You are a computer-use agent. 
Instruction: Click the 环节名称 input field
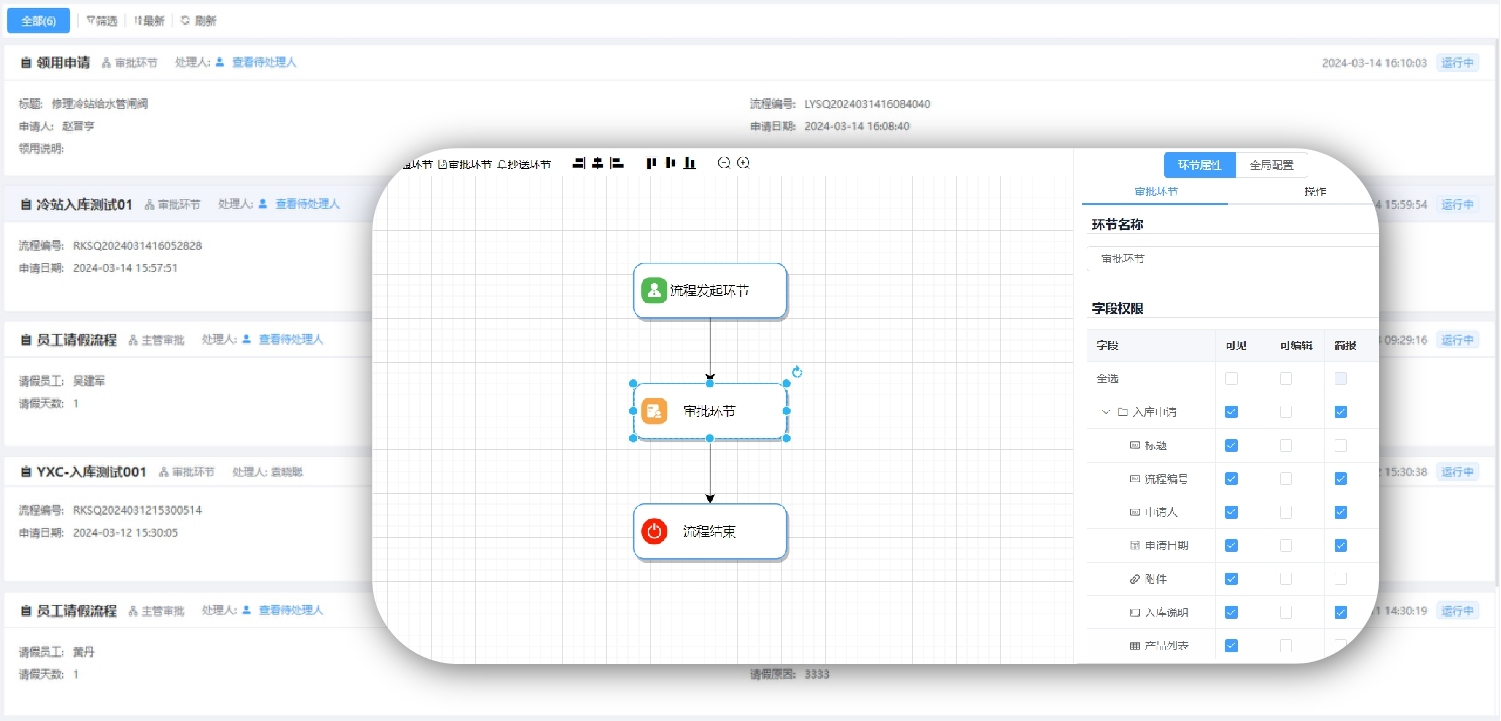(1230, 258)
